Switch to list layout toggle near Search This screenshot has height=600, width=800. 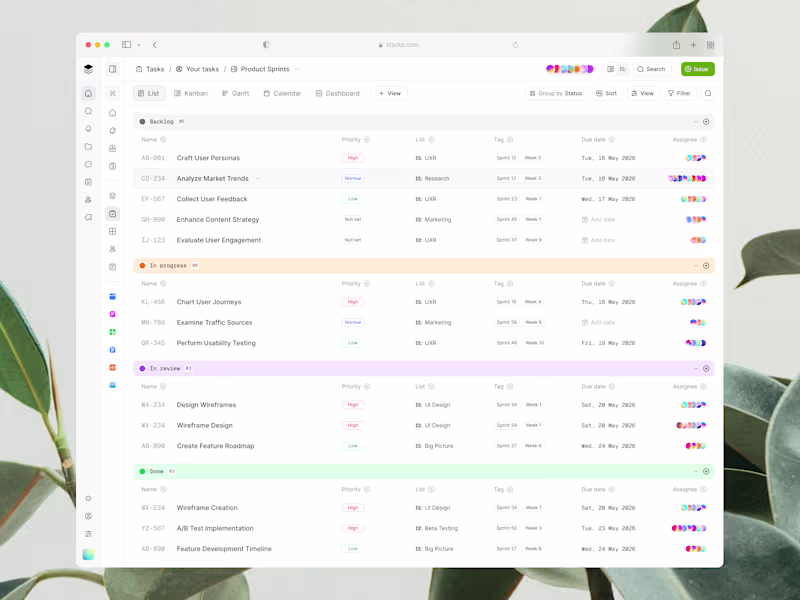coord(623,69)
